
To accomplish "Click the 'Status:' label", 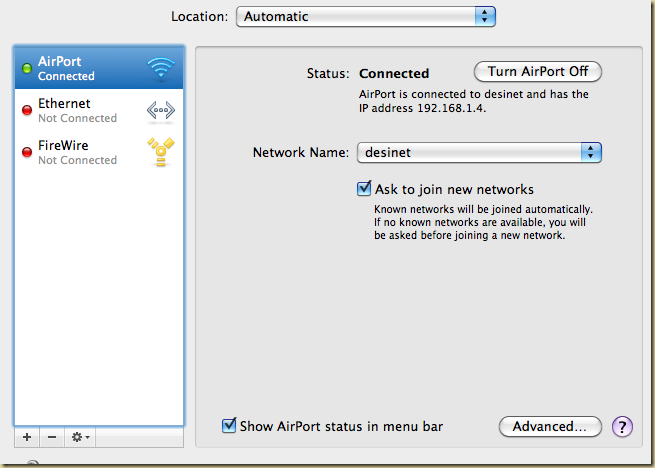I will coord(328,74).
